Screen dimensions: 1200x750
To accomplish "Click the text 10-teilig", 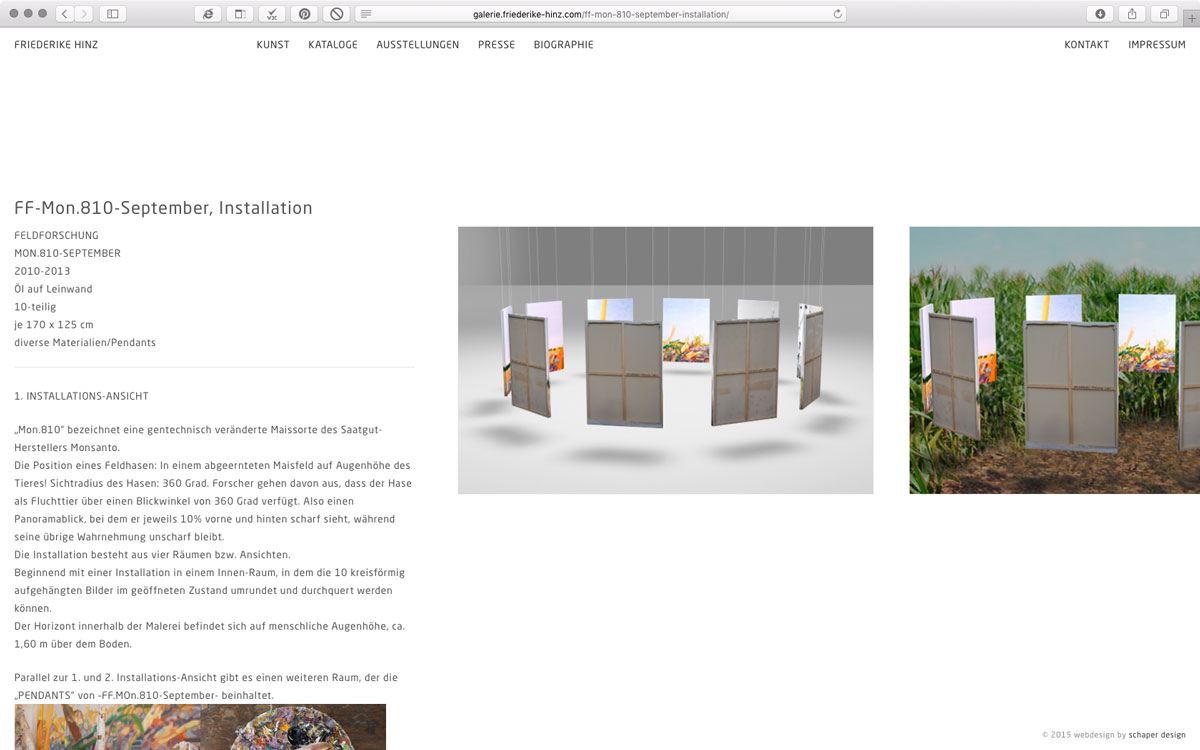I will click(x=35, y=307).
